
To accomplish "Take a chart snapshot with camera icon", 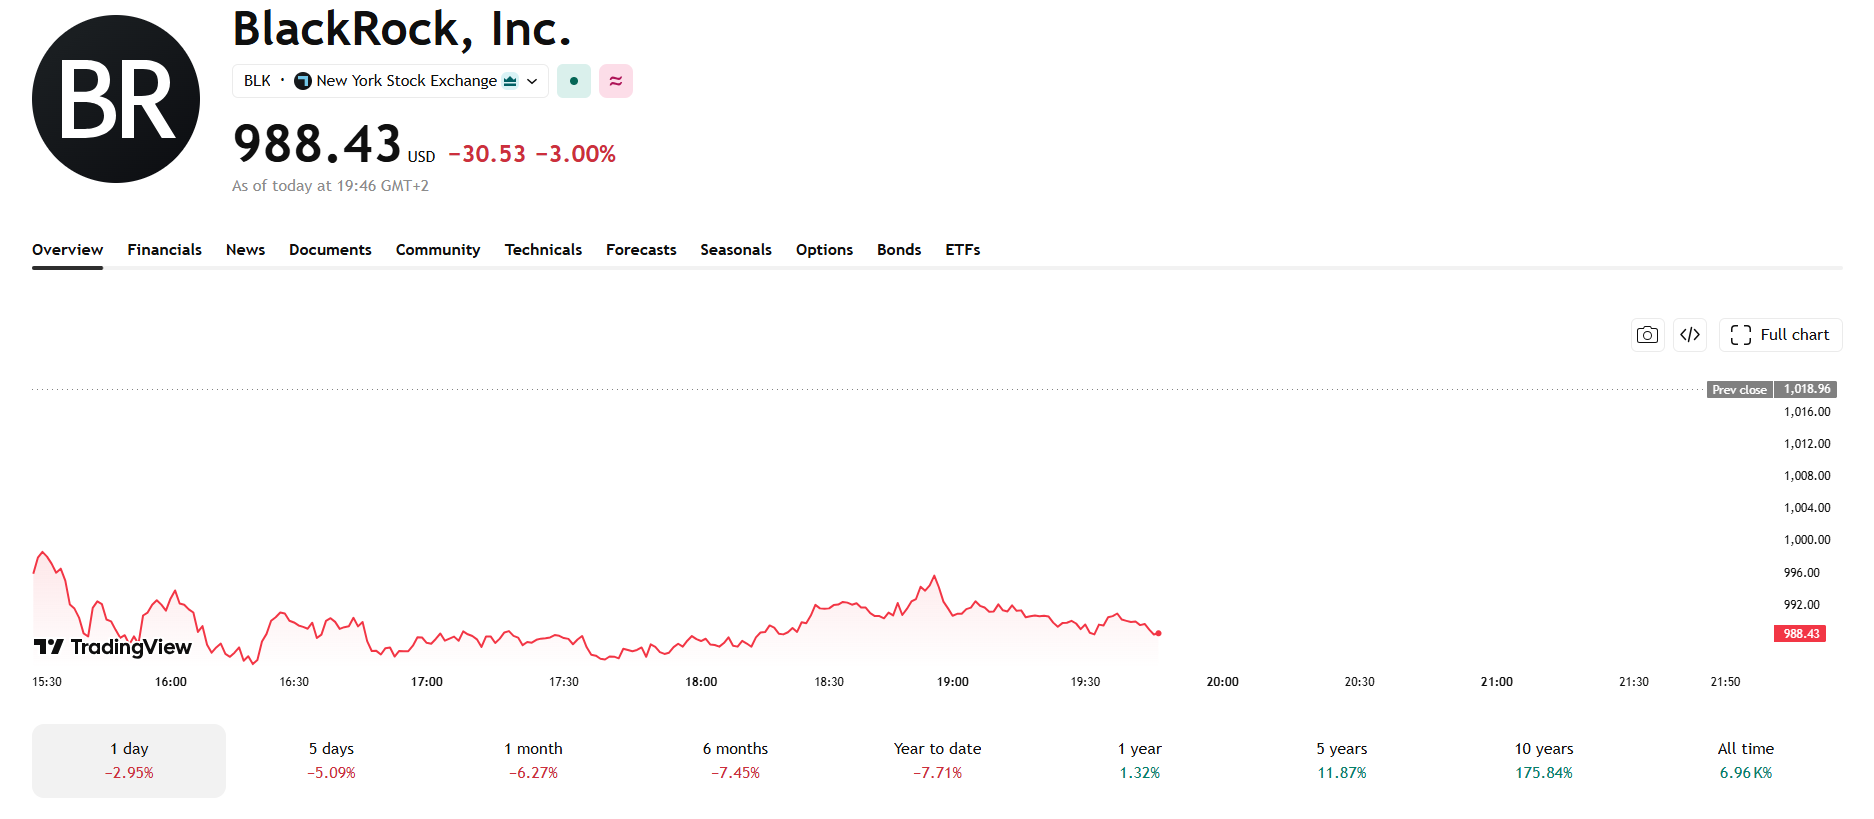I will [x=1647, y=335].
